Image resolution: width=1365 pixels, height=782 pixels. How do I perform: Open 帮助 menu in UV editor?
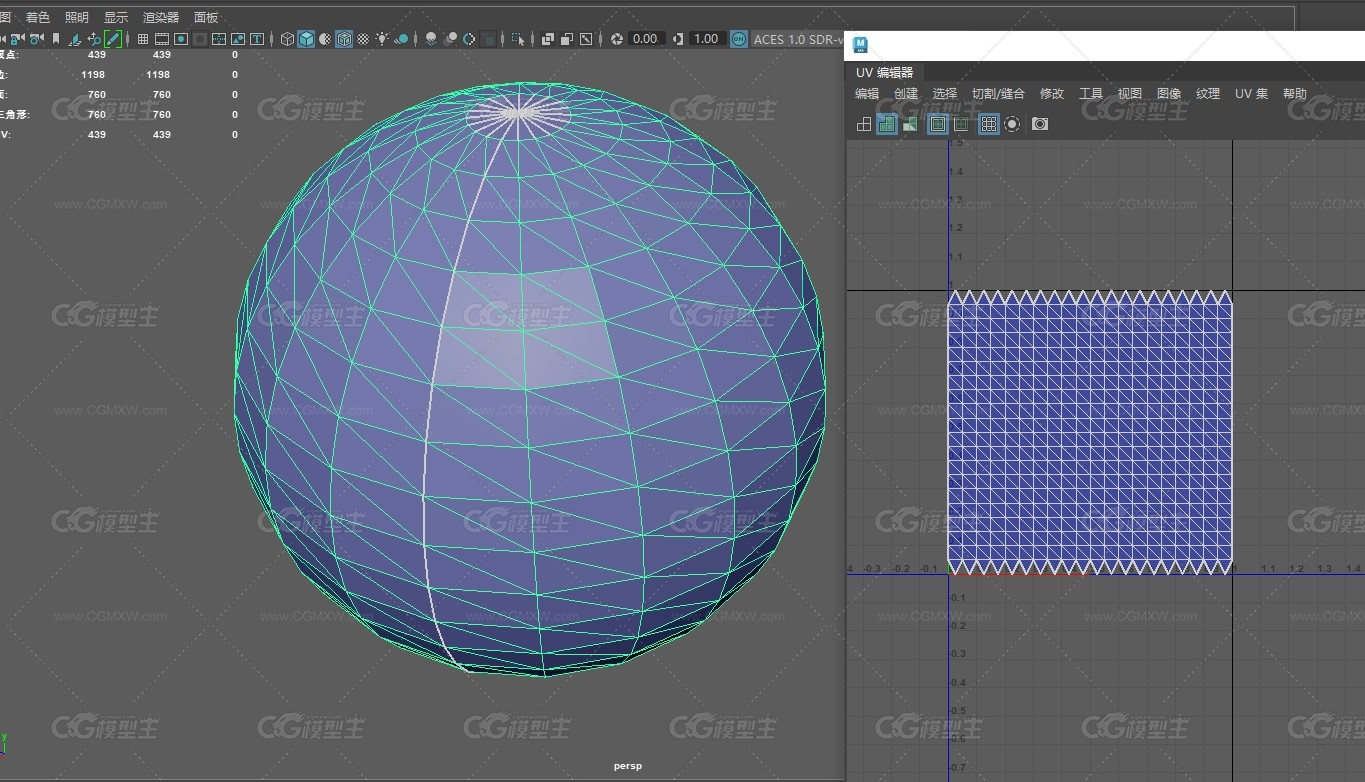[1295, 93]
